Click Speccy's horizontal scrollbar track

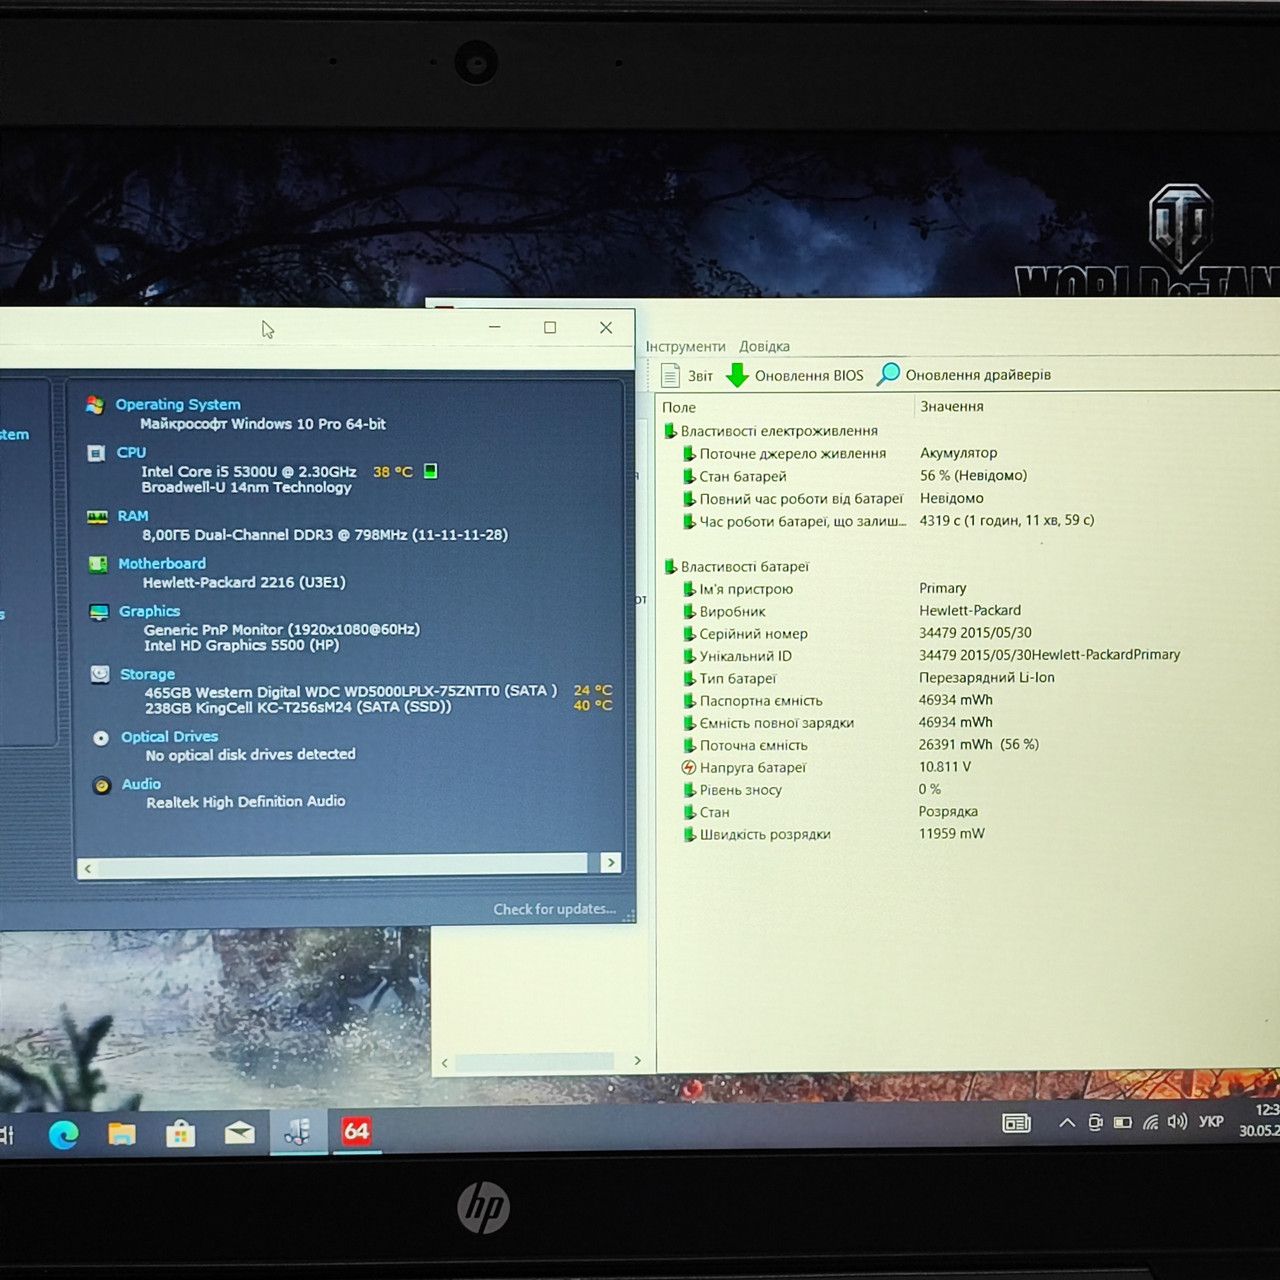point(343,865)
